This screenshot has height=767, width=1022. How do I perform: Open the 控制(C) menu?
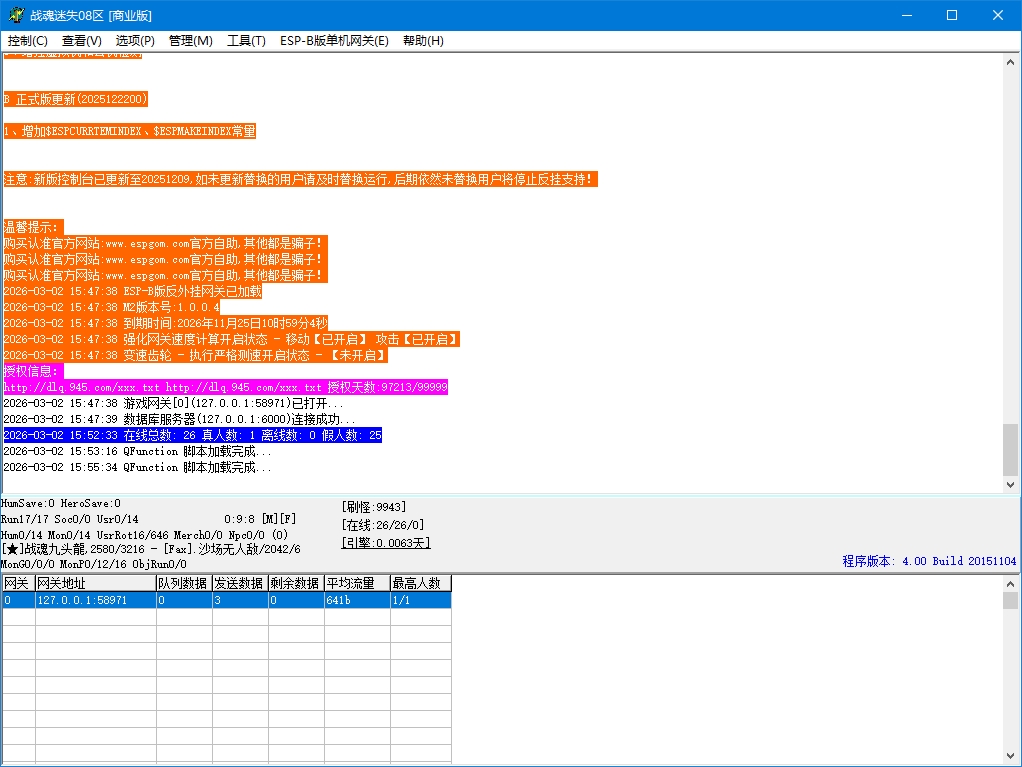click(x=28, y=41)
